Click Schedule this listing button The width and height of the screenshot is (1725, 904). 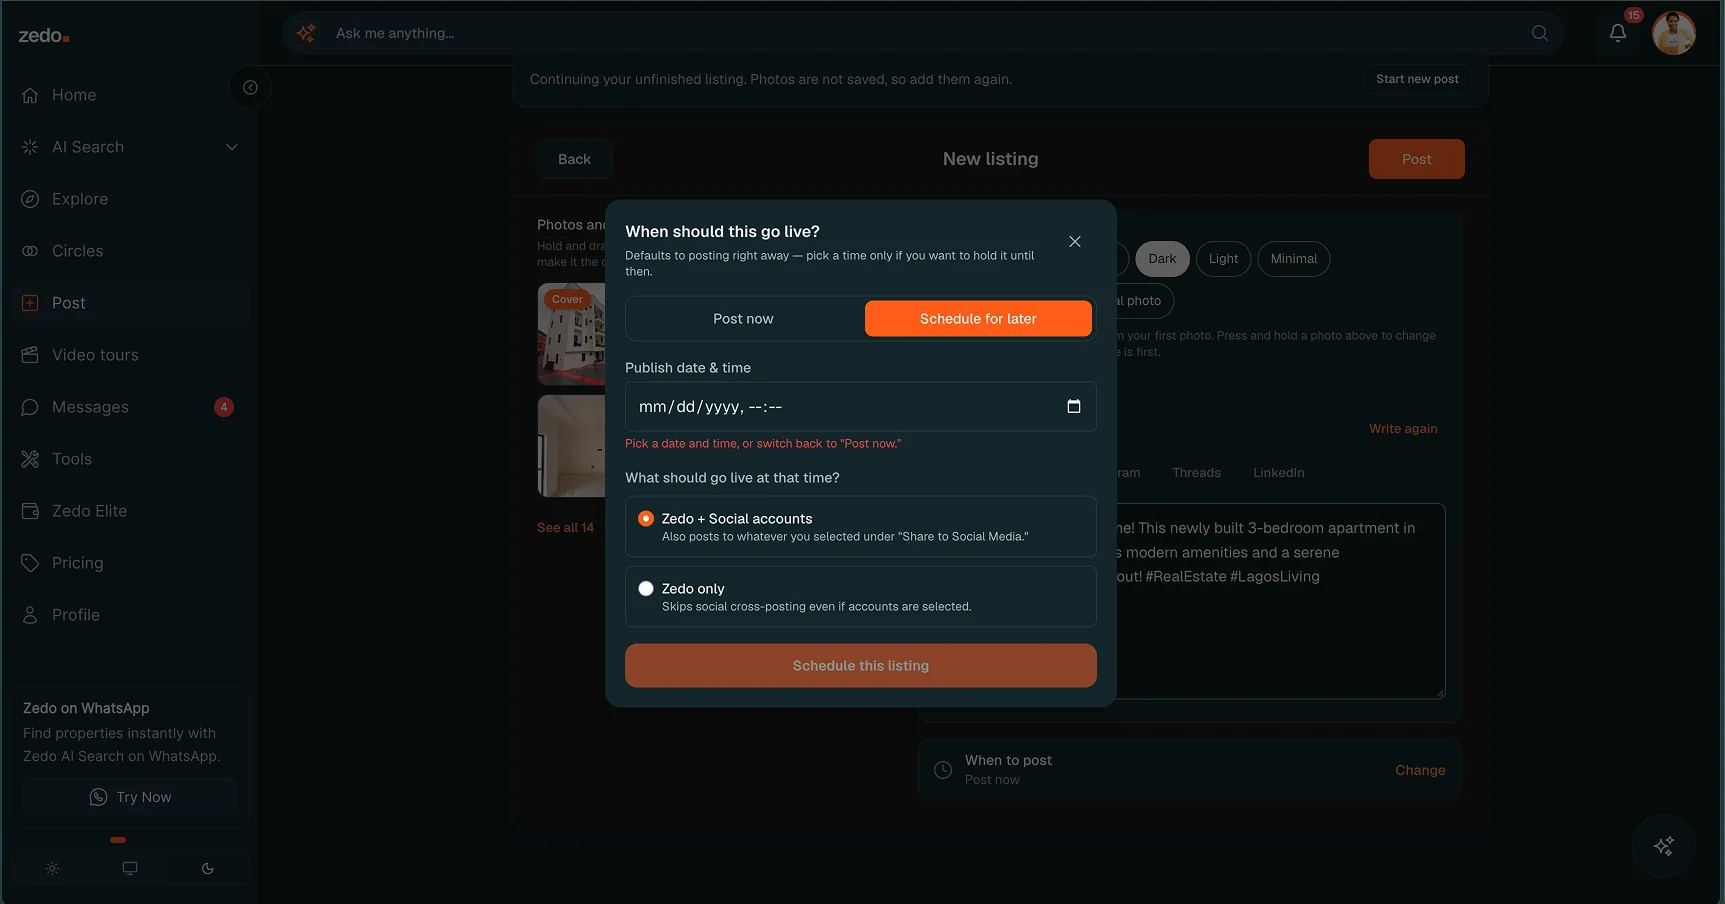click(861, 666)
